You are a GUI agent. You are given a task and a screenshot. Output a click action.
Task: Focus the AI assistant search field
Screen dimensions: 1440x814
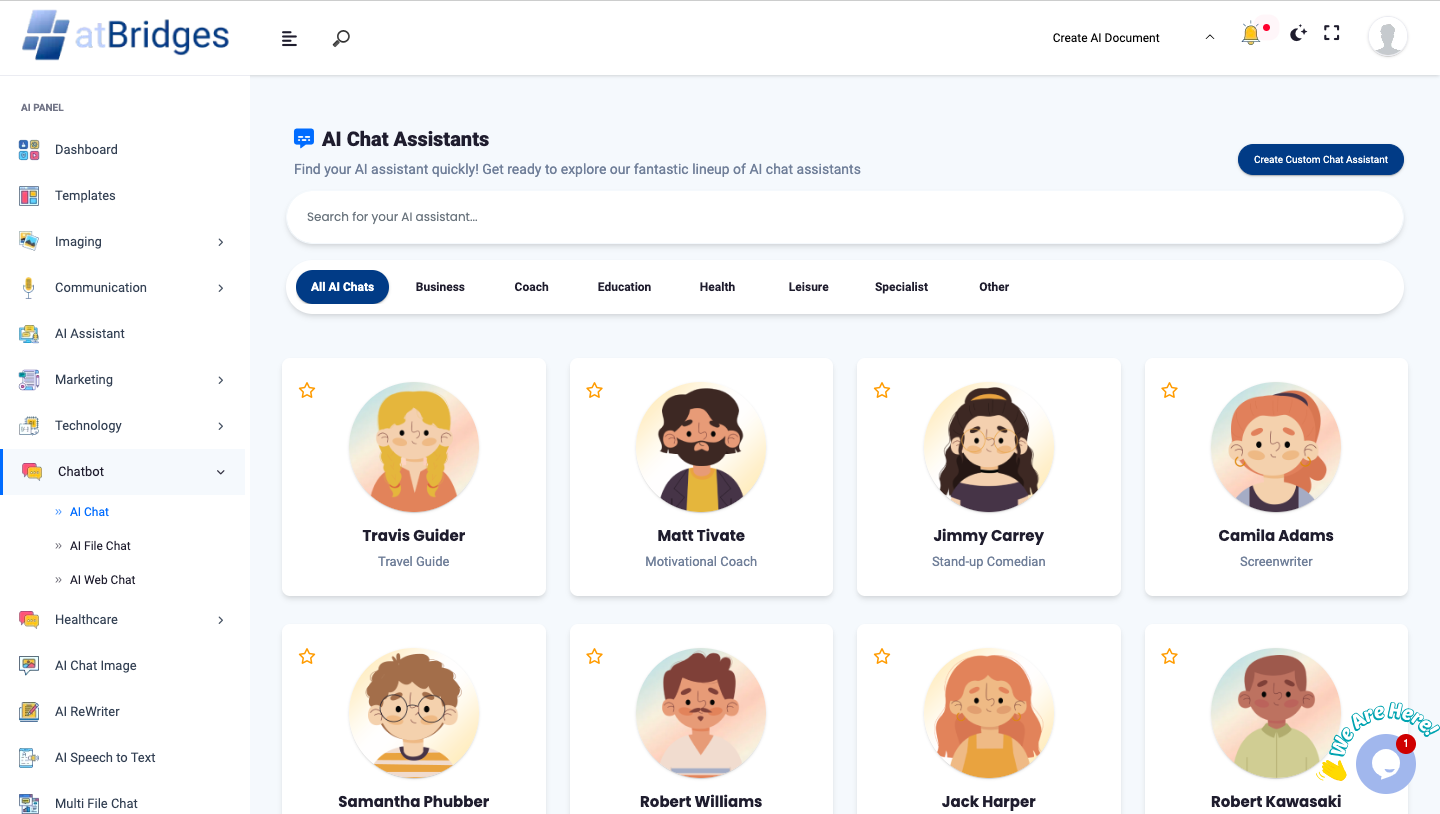coord(845,217)
